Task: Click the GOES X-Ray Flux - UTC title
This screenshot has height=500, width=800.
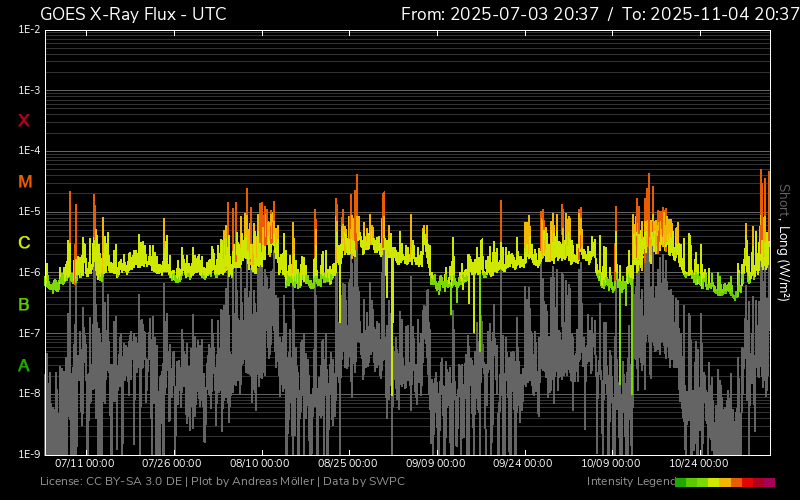Action: 133,14
